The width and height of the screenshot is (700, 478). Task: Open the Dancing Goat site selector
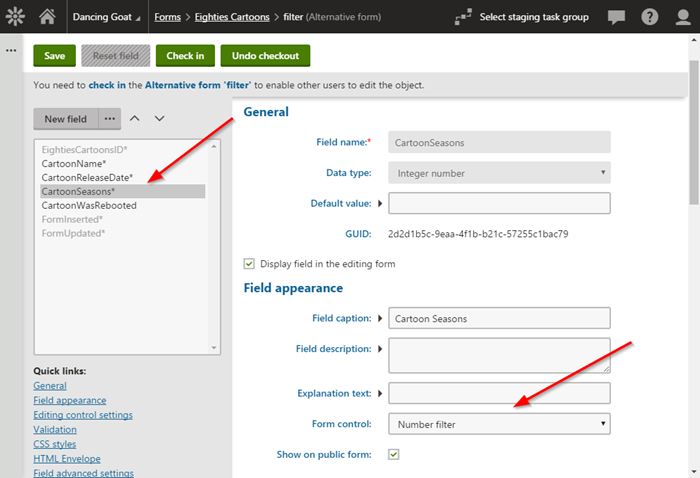pos(106,17)
